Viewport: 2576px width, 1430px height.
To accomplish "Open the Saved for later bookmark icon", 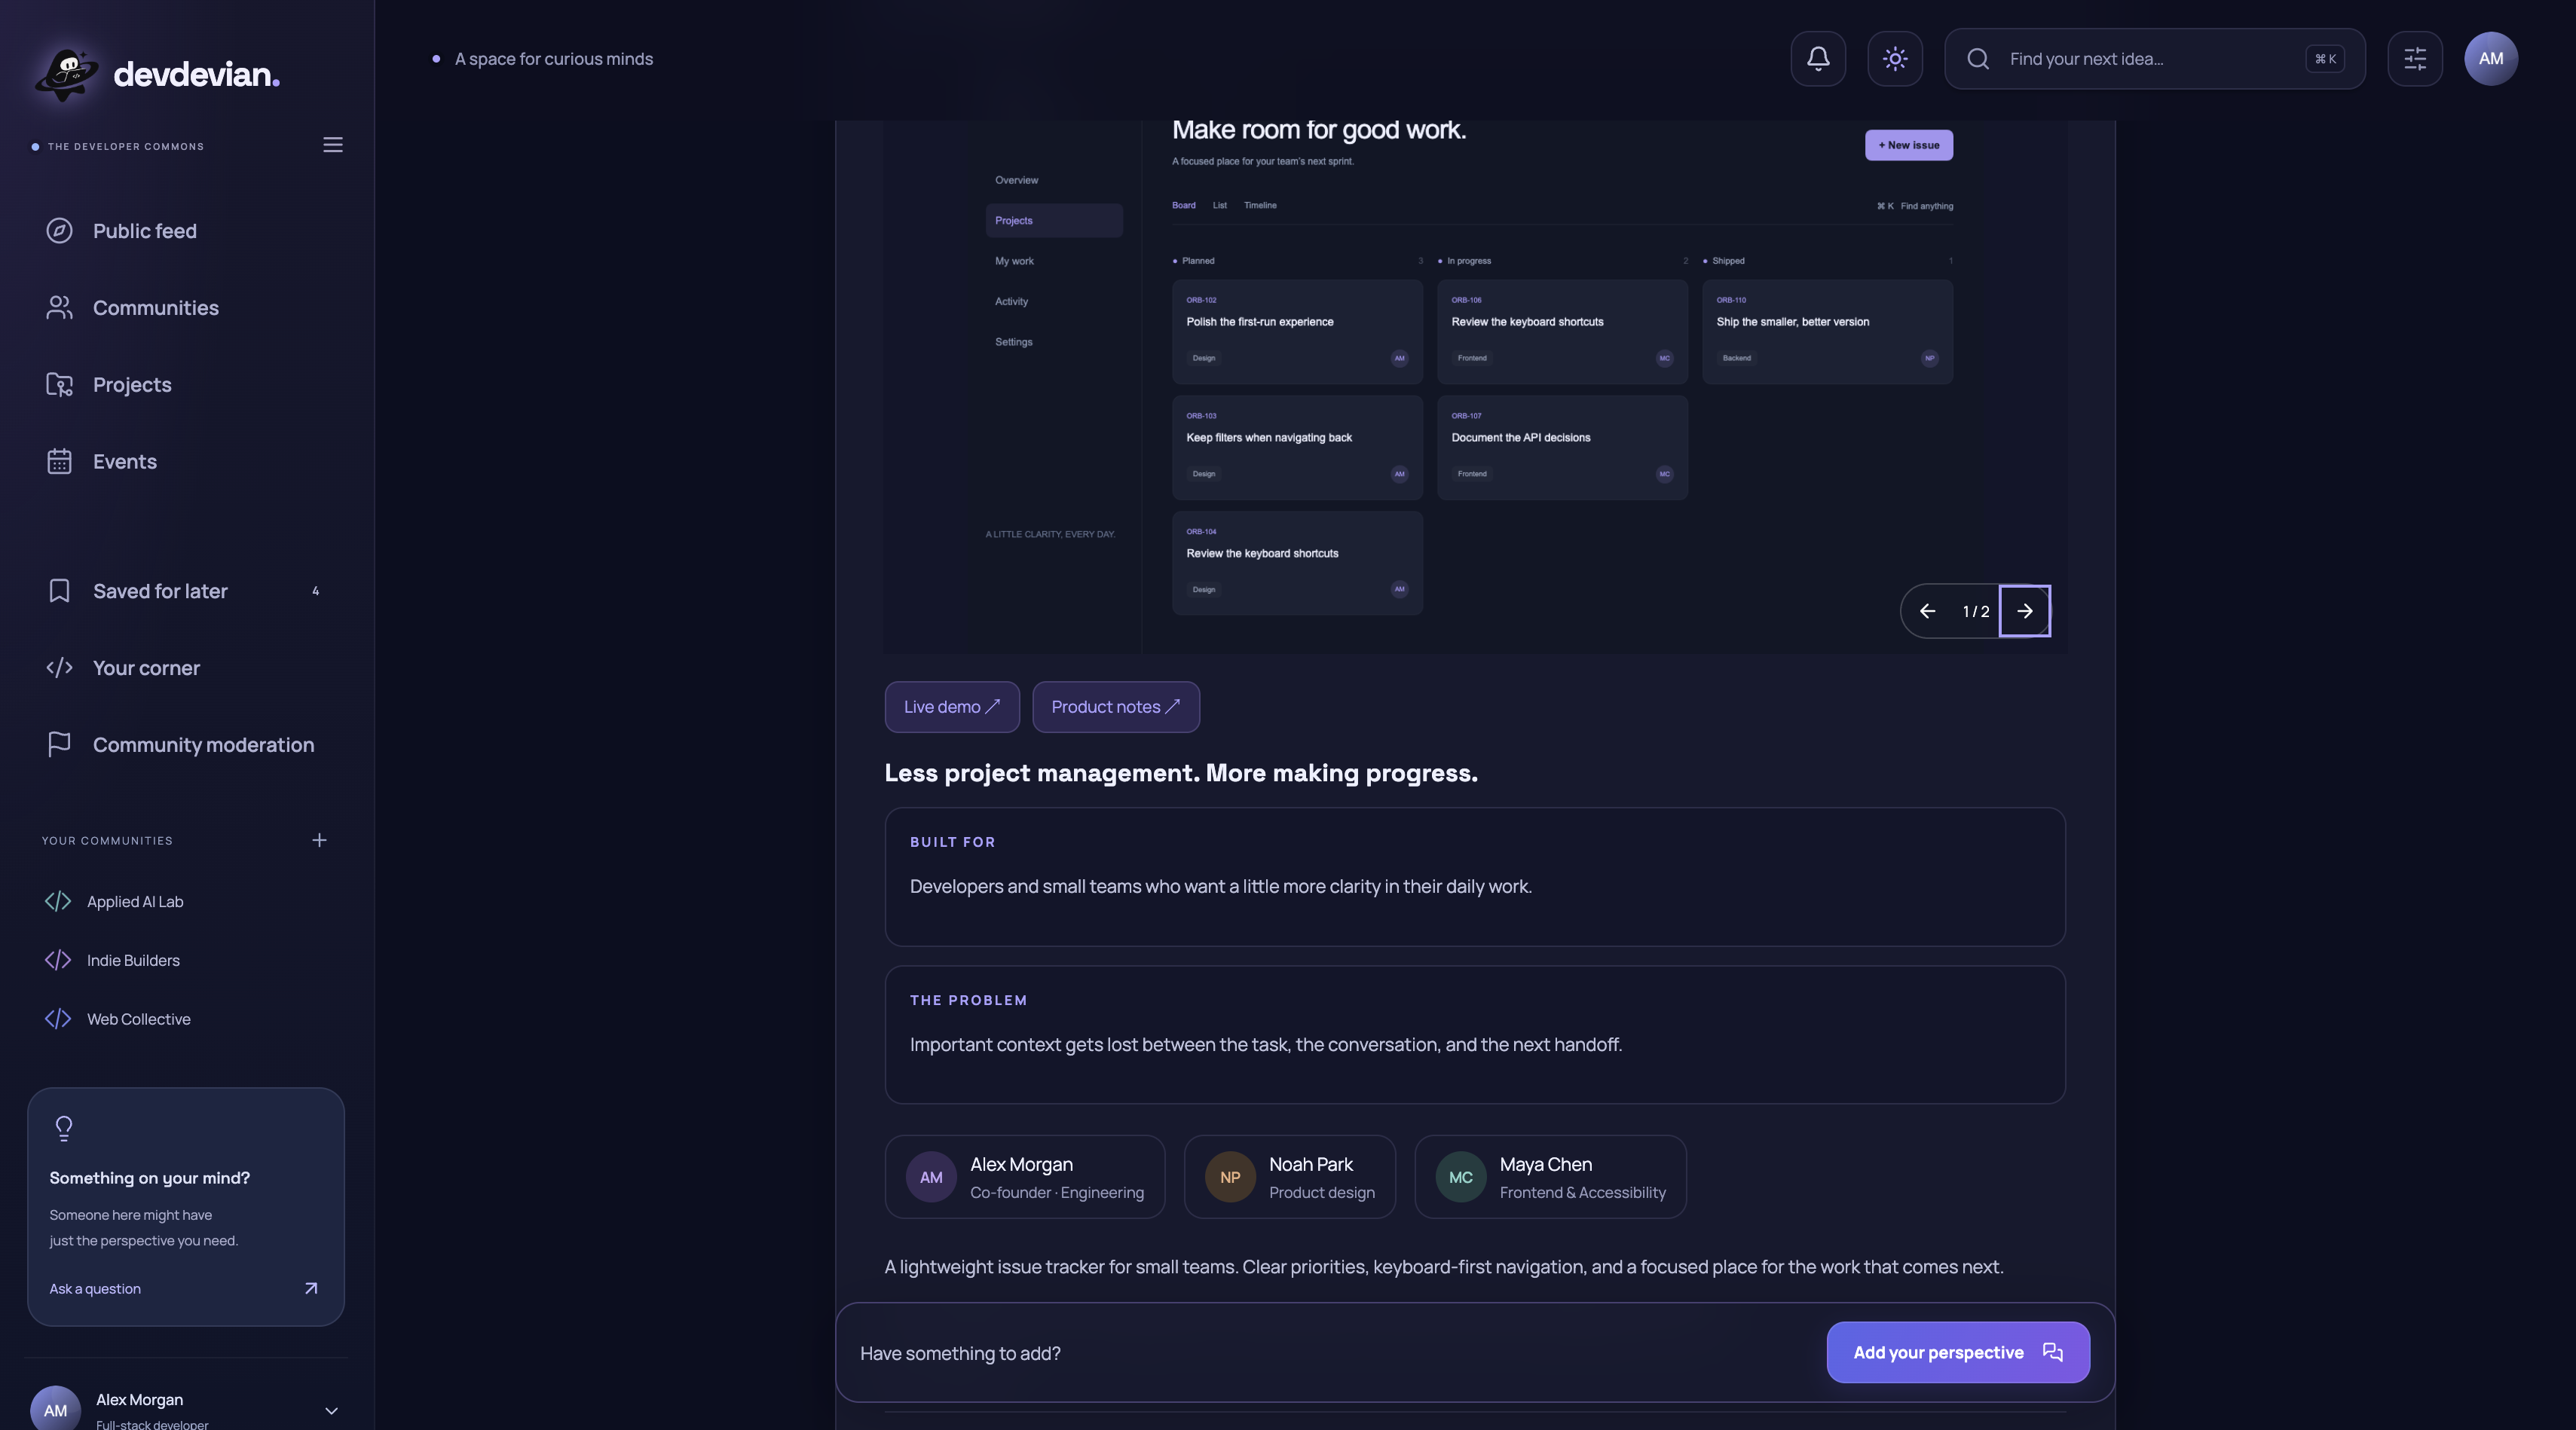I will (x=59, y=591).
